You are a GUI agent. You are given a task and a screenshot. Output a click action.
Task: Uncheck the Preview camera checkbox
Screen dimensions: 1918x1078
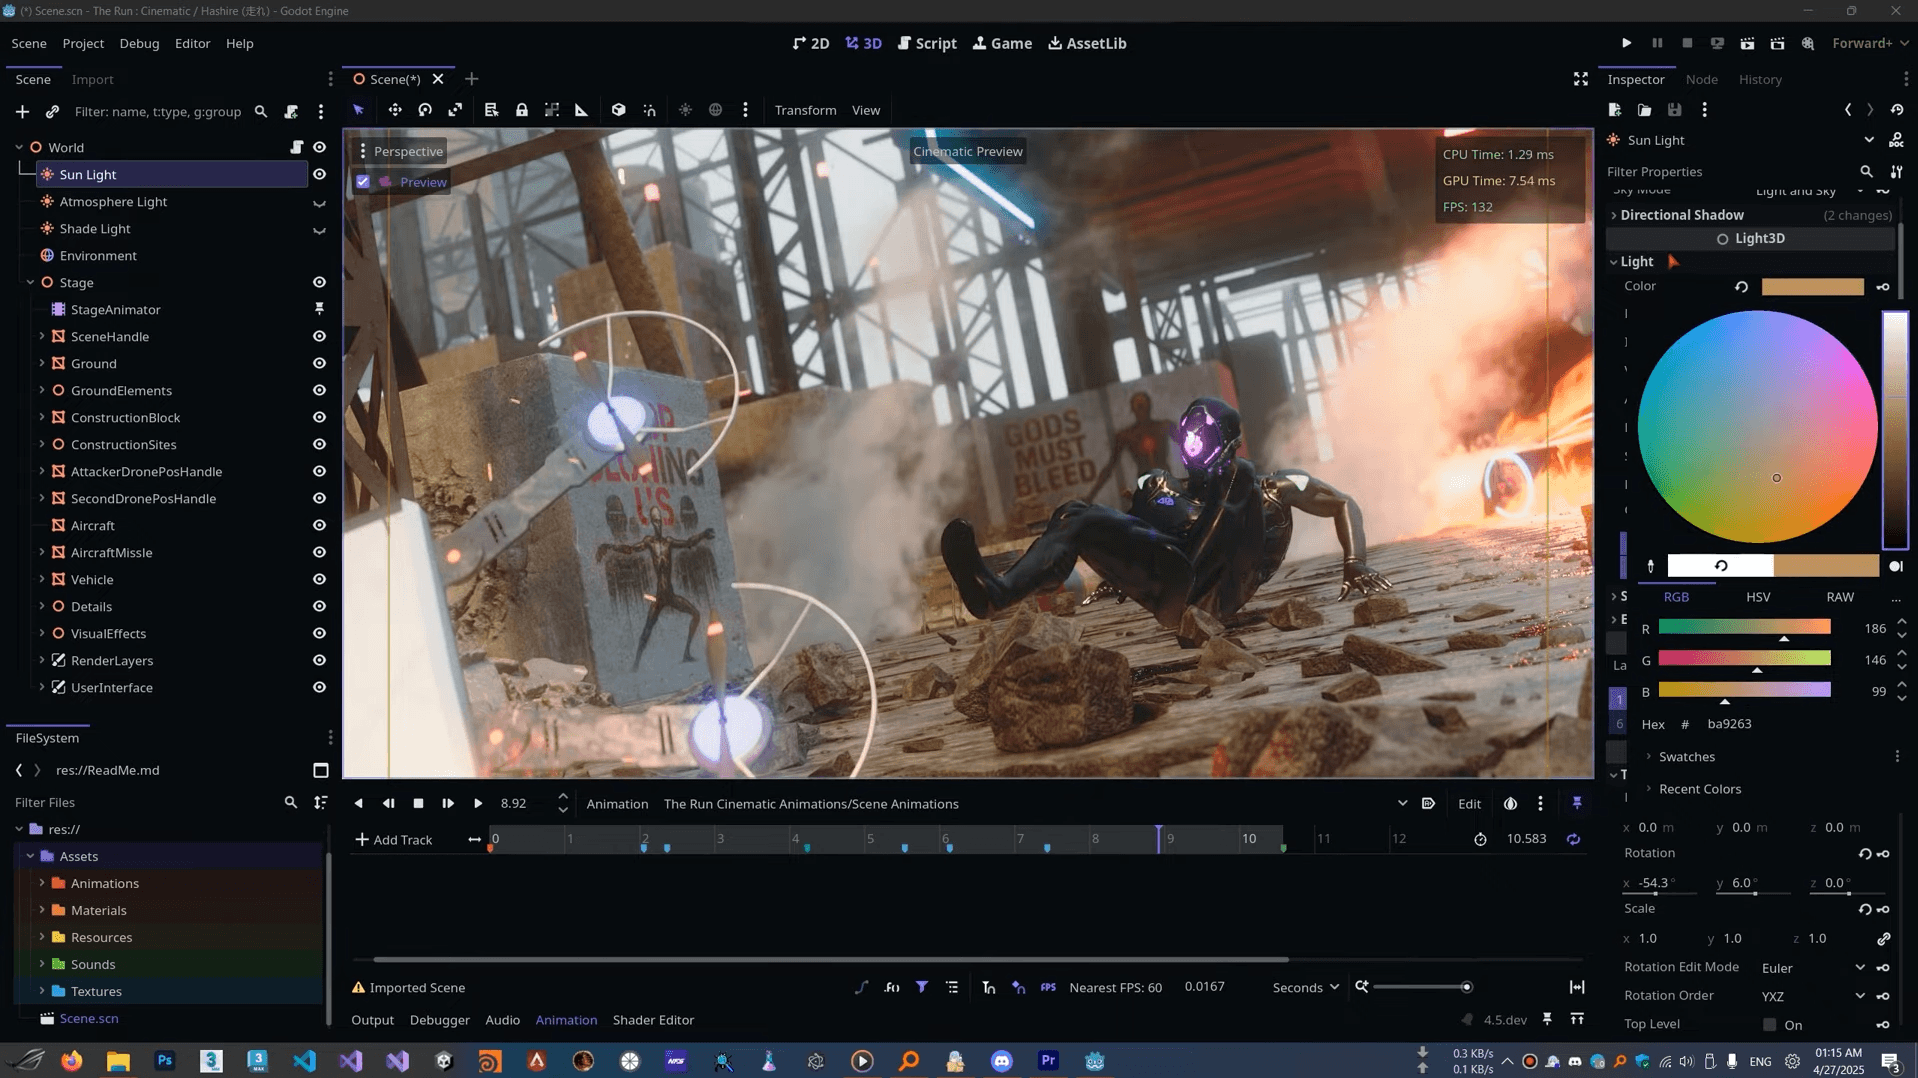[363, 182]
